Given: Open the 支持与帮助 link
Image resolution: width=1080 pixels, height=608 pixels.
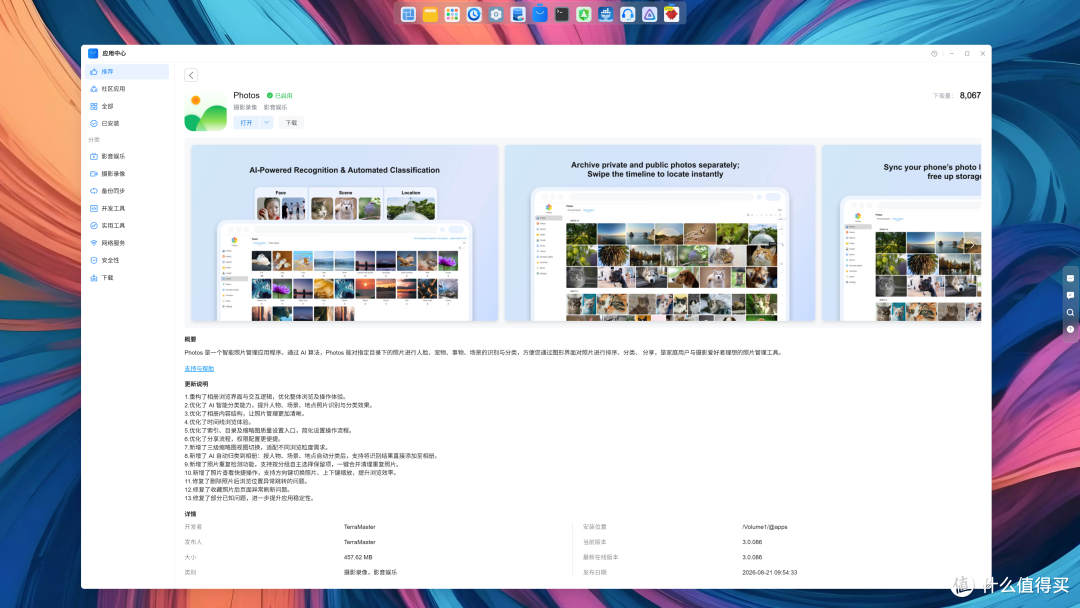Looking at the screenshot, I should pyautogui.click(x=199, y=368).
